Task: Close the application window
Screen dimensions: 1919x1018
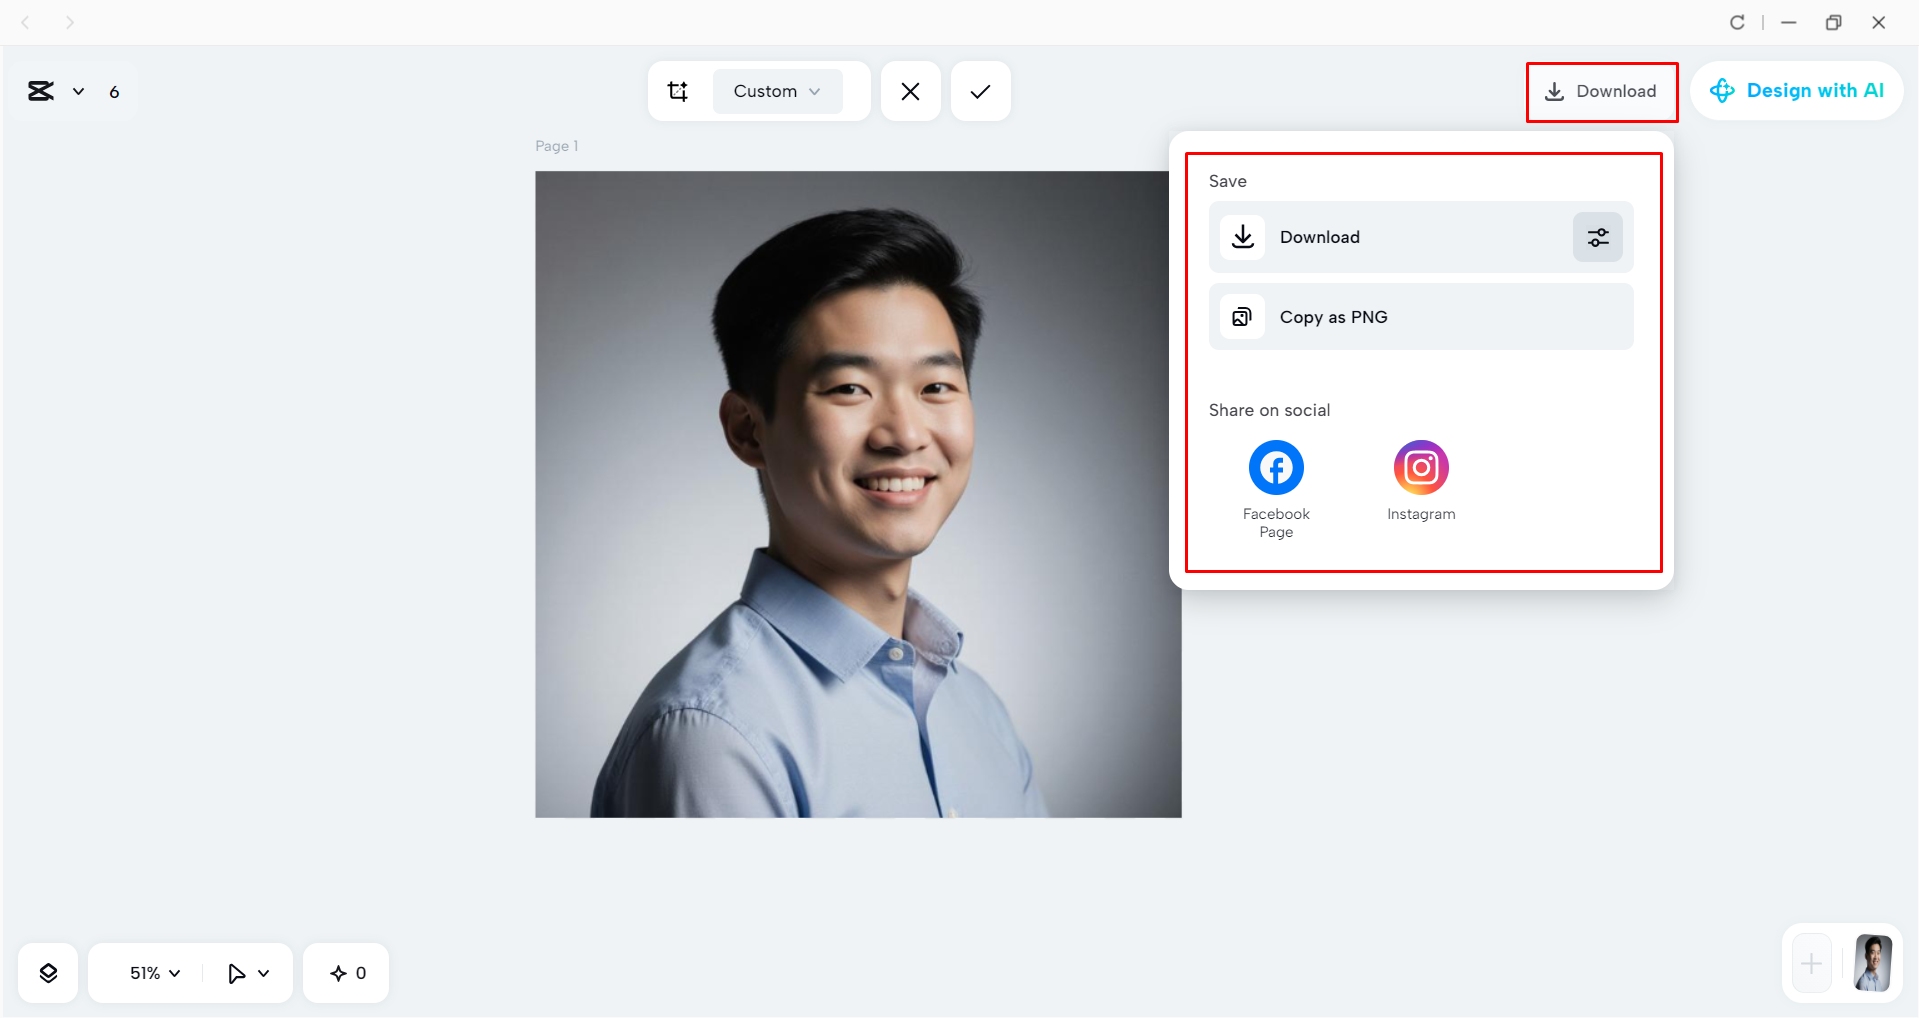Action: 1878,22
